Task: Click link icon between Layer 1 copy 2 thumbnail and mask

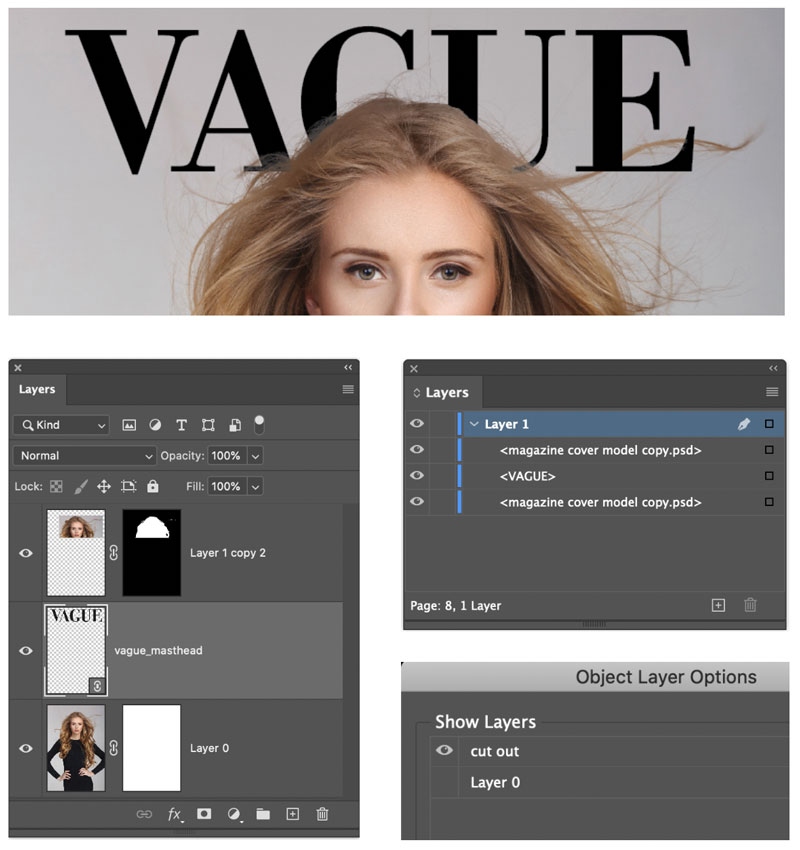Action: tap(113, 553)
